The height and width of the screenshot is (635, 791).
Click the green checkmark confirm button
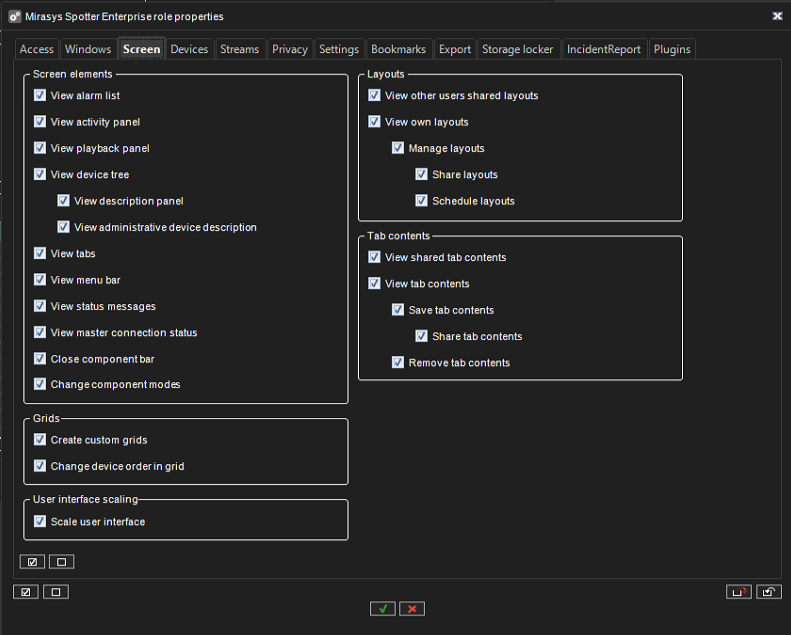pyautogui.click(x=382, y=608)
